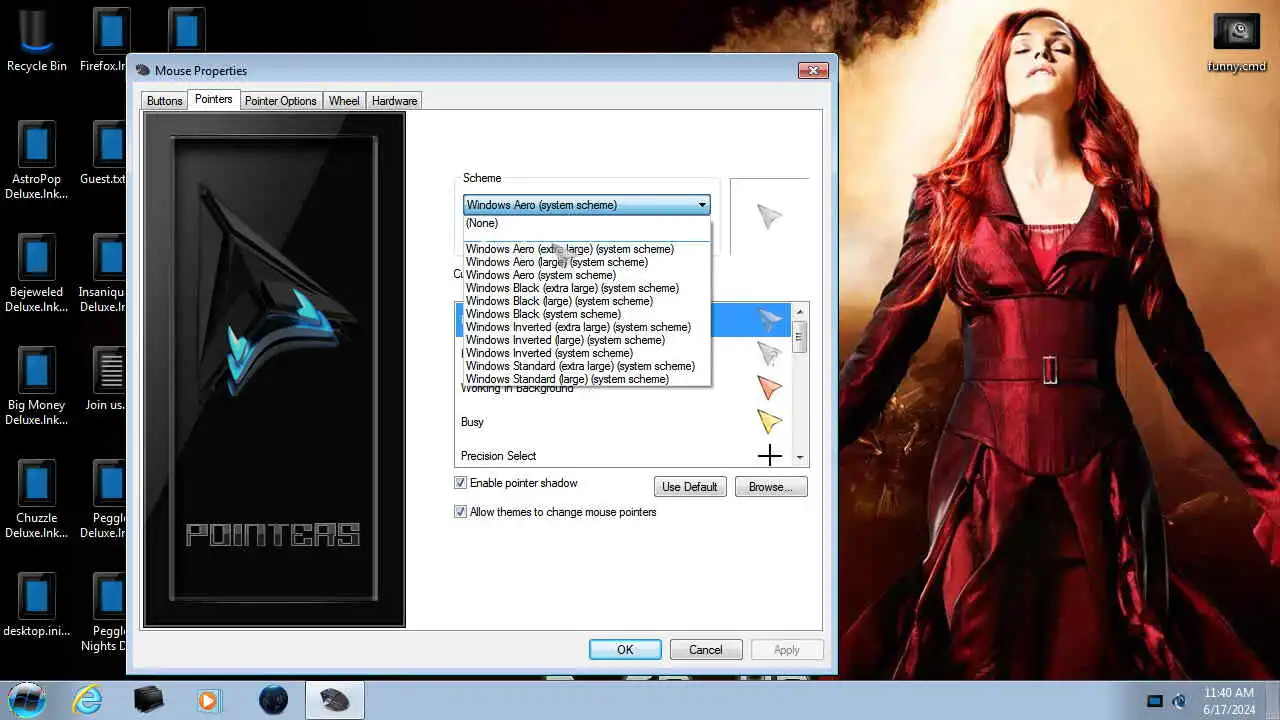Screen dimensions: 1280x720
Task: Select the Firefox shortcut on desktop
Action: (x=110, y=40)
